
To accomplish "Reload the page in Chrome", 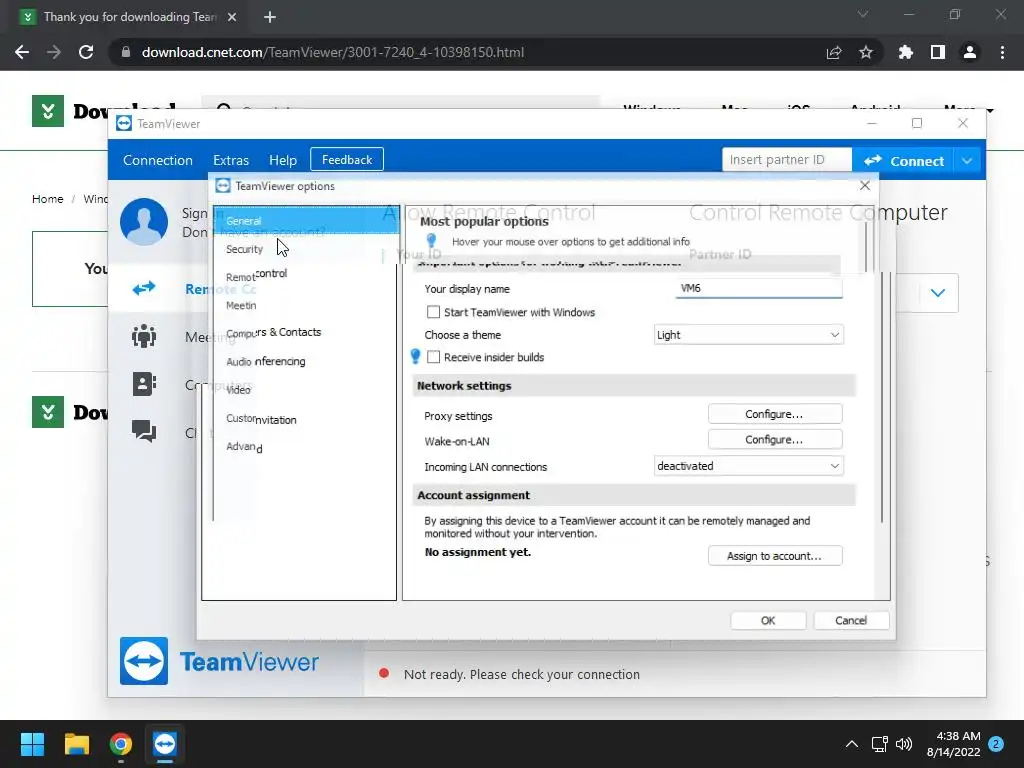I will click(x=86, y=52).
